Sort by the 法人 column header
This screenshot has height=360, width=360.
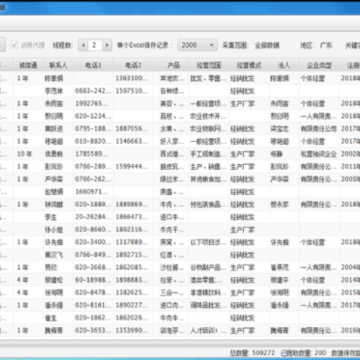pos(284,65)
